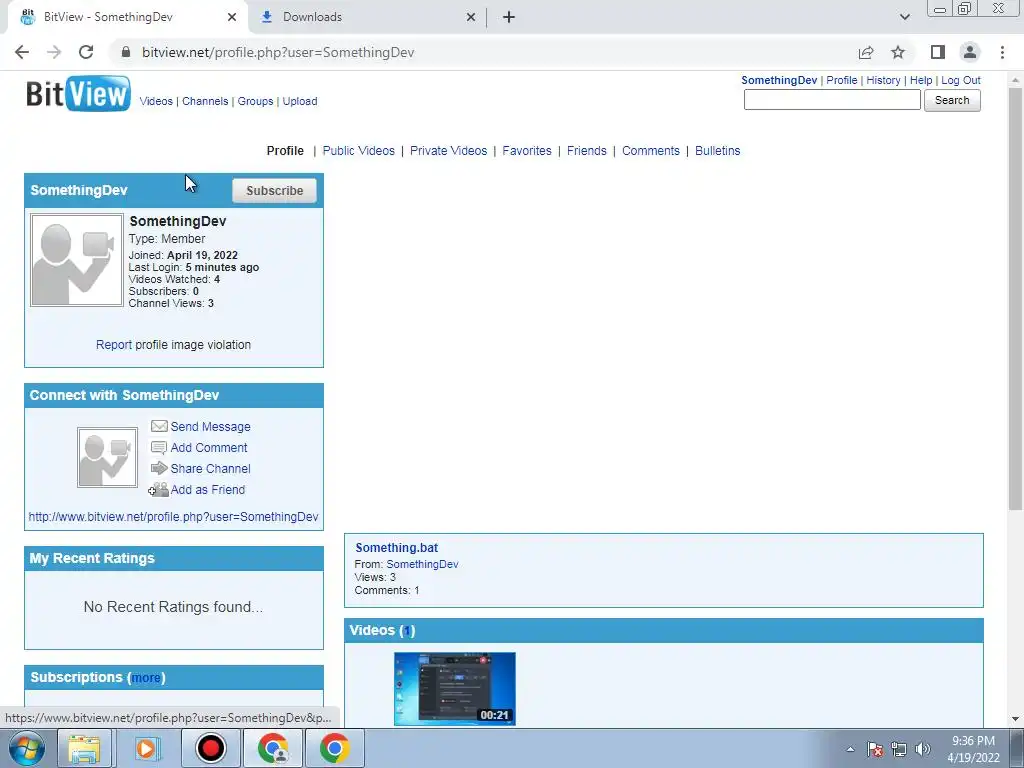
Task: Click the Subscribe button
Action: 274,191
